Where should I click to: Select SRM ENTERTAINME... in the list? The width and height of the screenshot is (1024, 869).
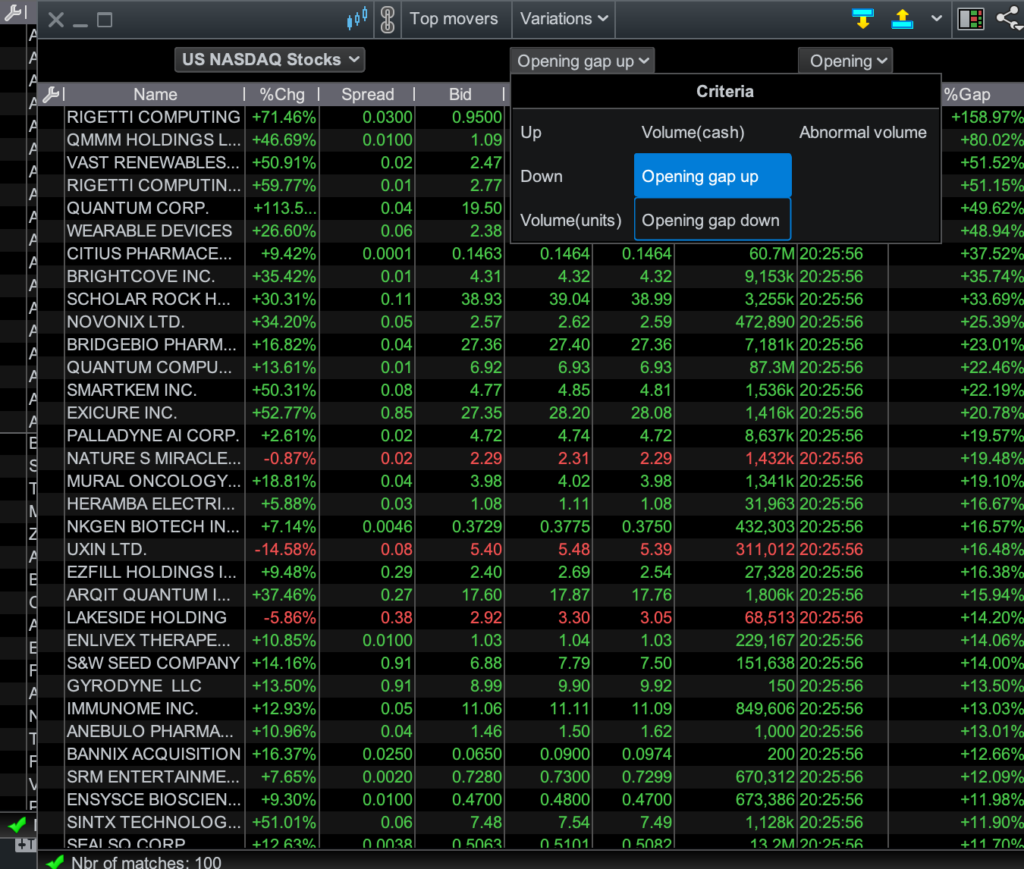[153, 778]
